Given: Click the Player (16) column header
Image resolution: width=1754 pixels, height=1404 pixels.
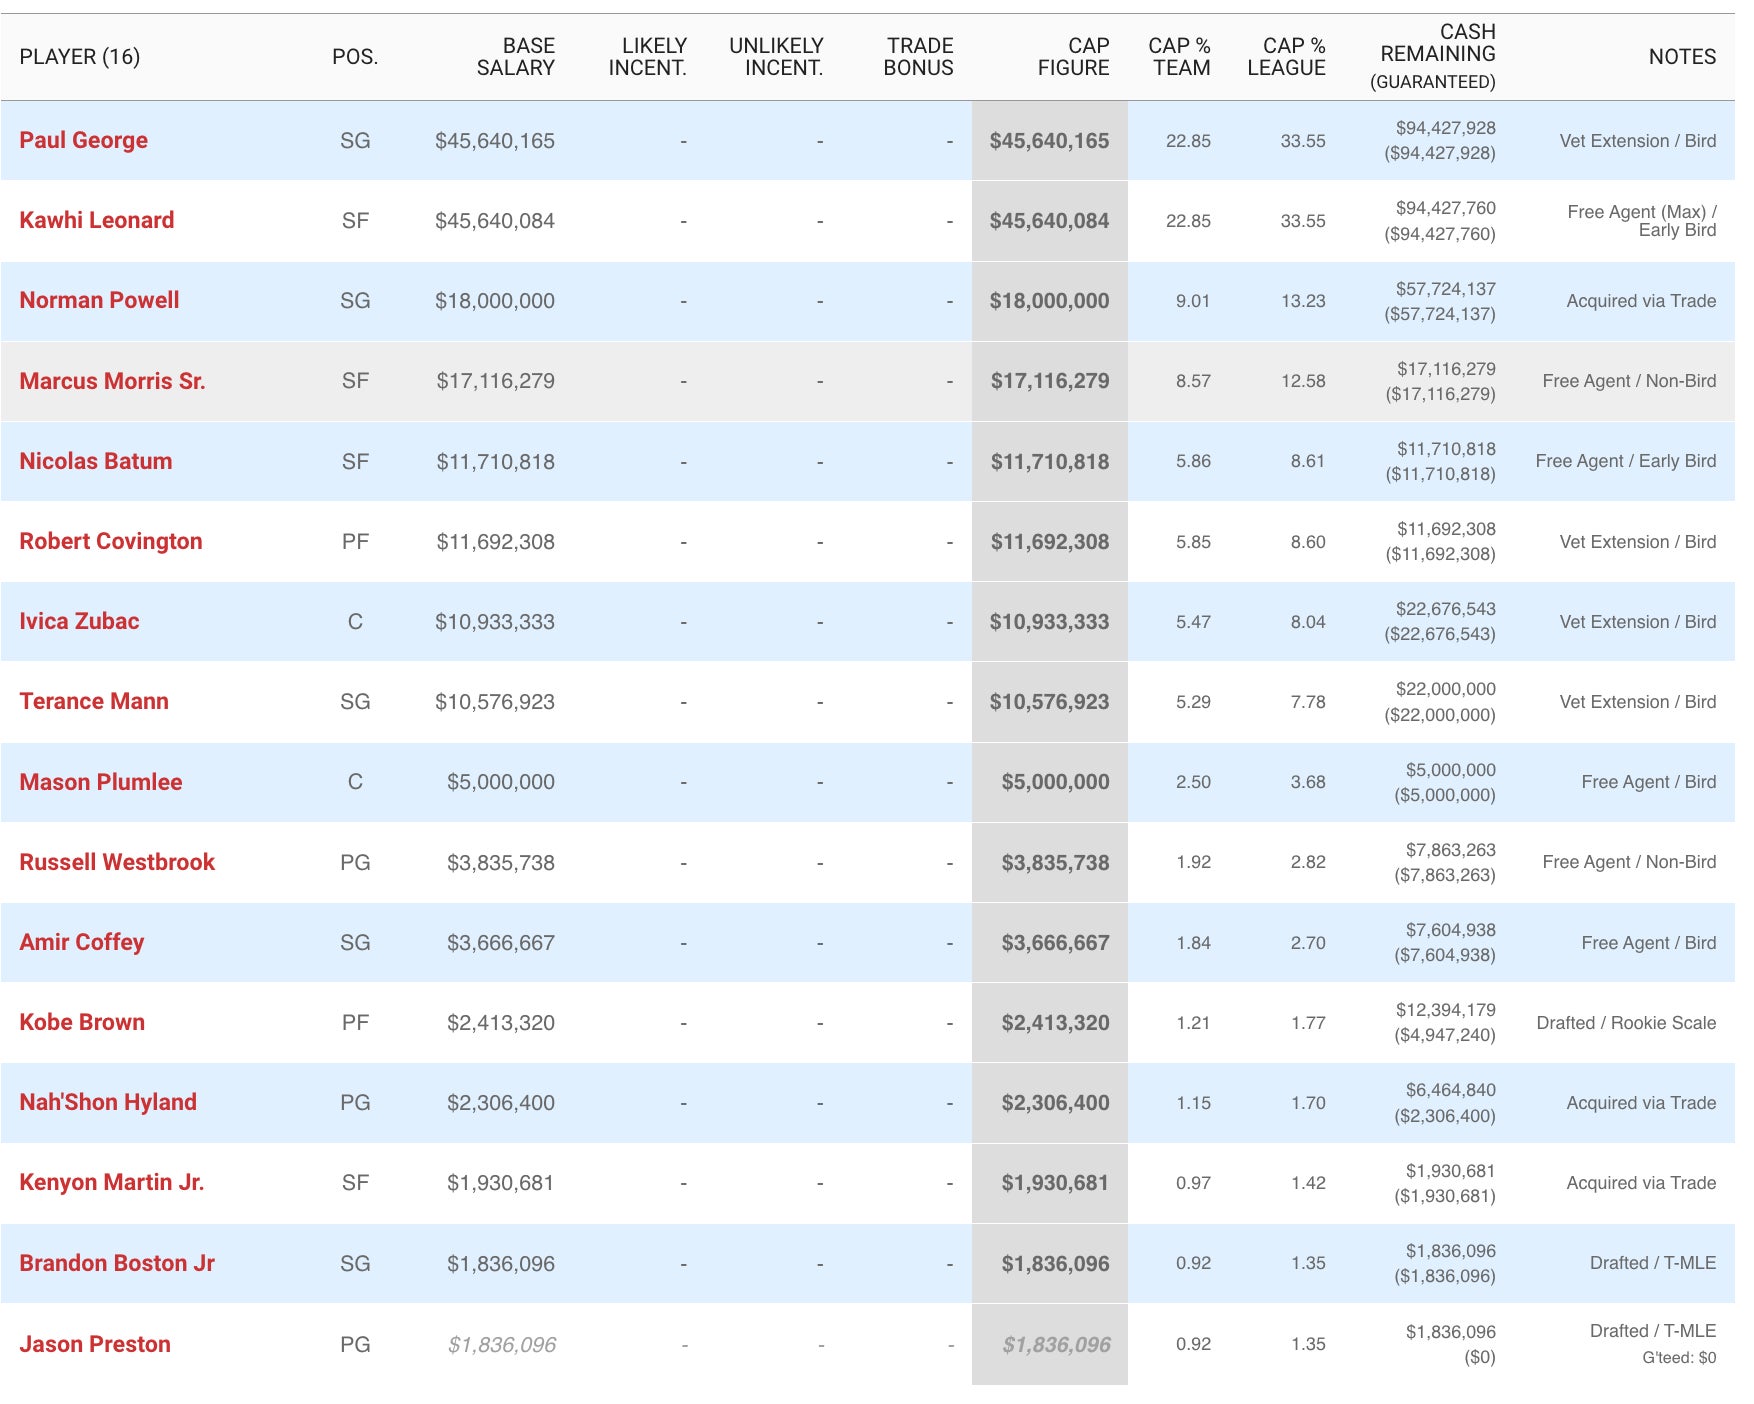Looking at the screenshot, I should [x=80, y=57].
